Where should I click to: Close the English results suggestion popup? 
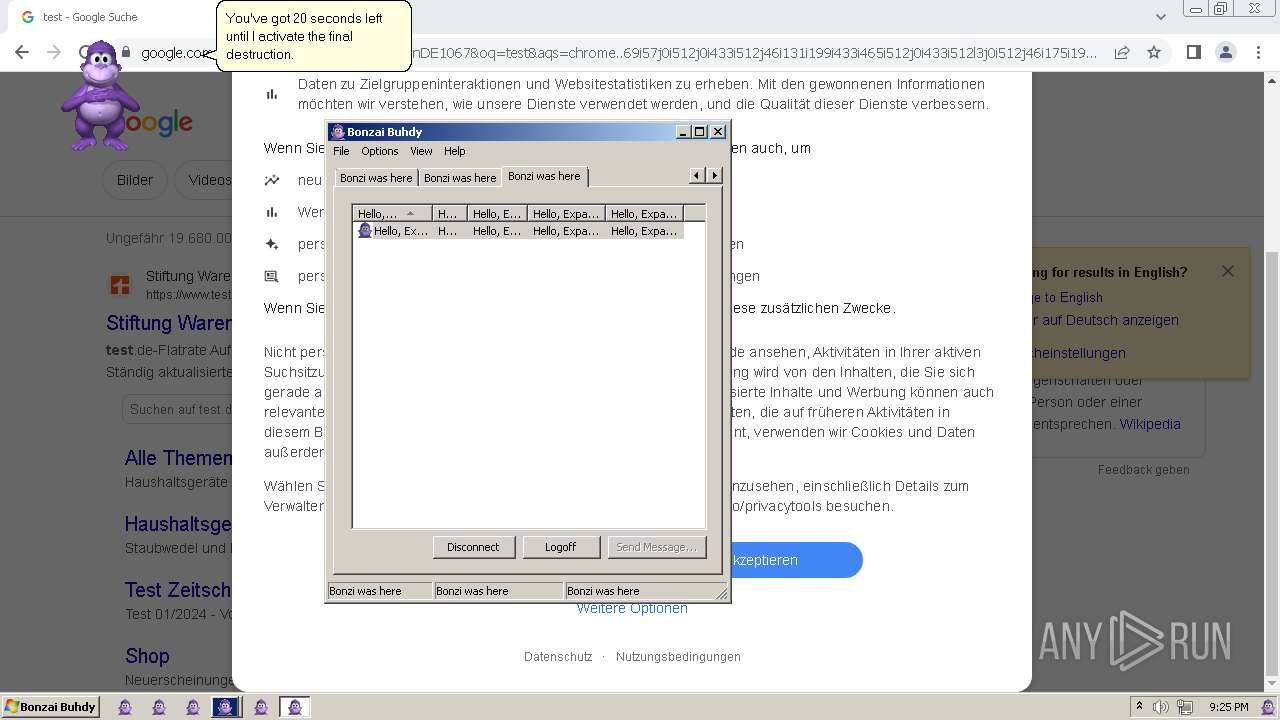pyautogui.click(x=1228, y=271)
